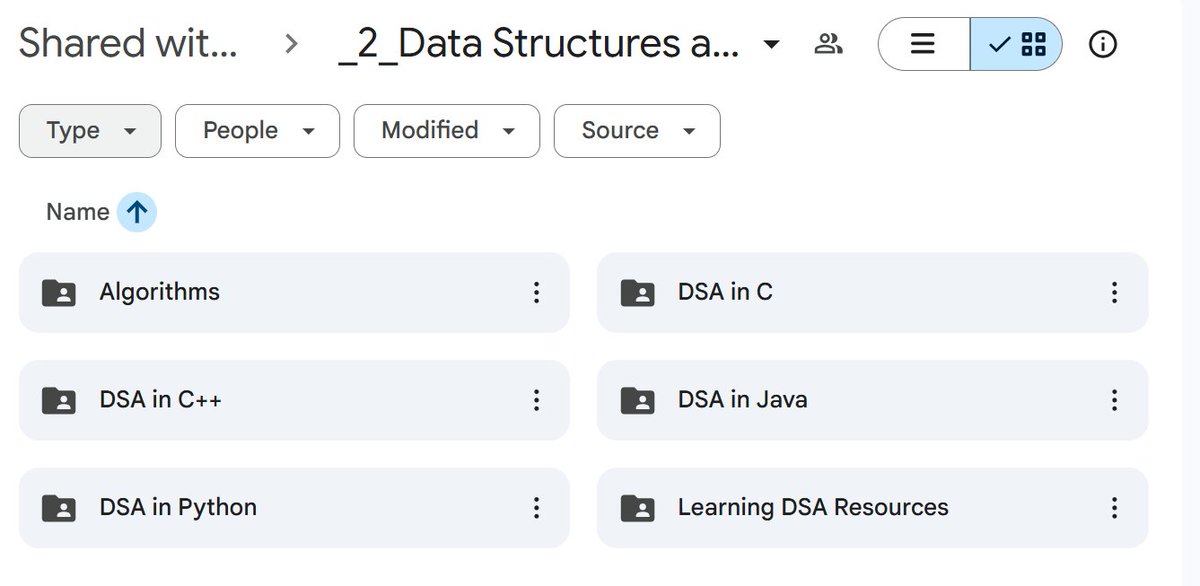
Task: Switch to grid layout view
Action: 1017,44
